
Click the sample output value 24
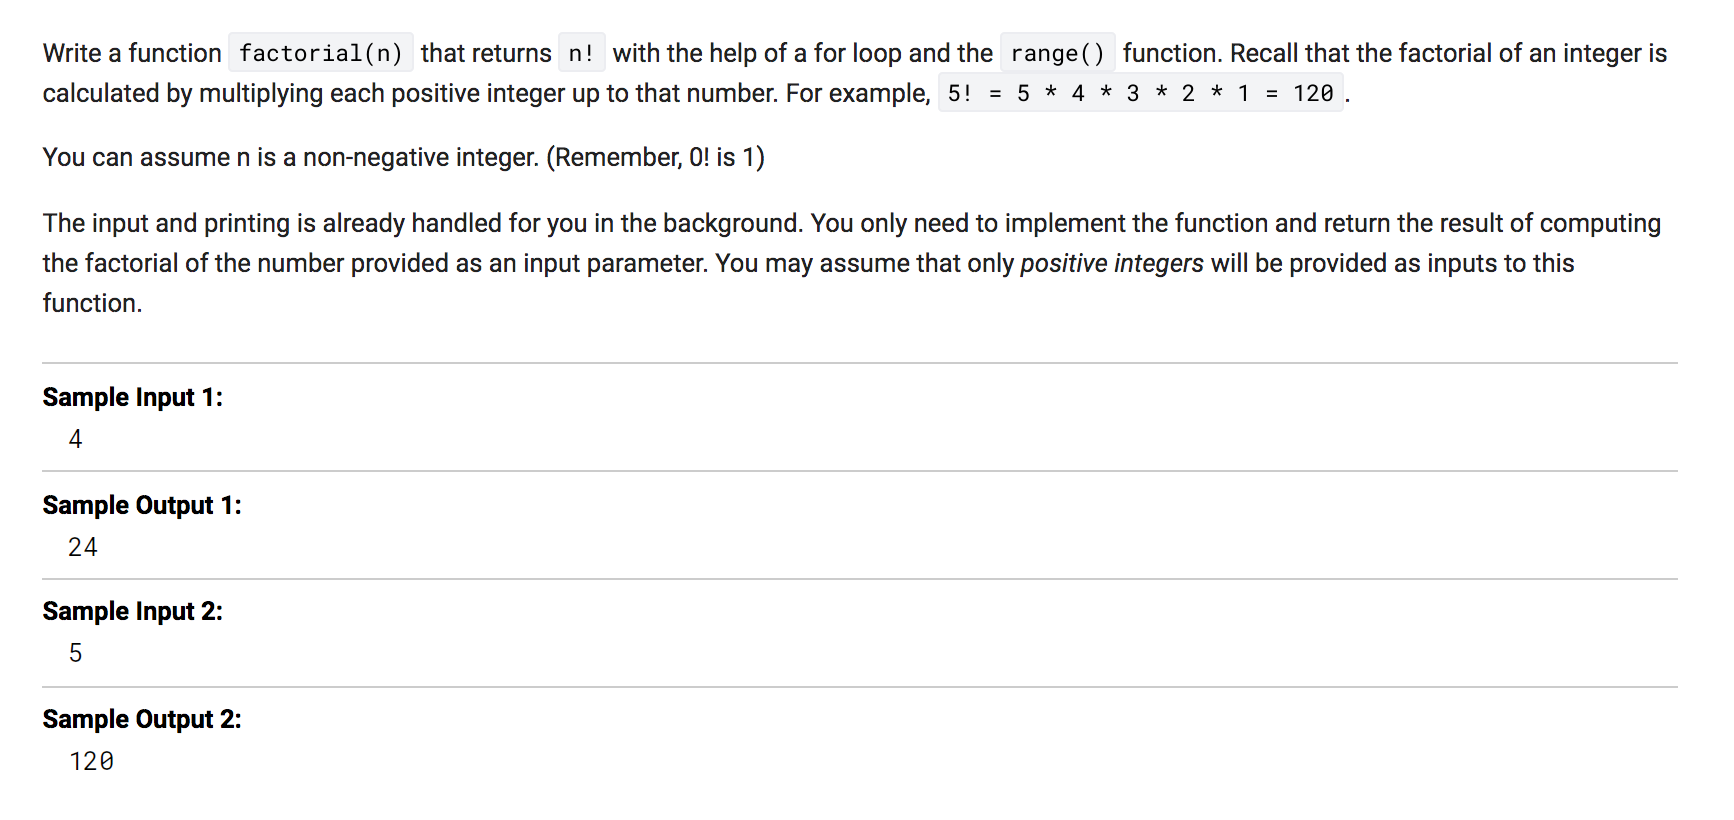point(83,547)
